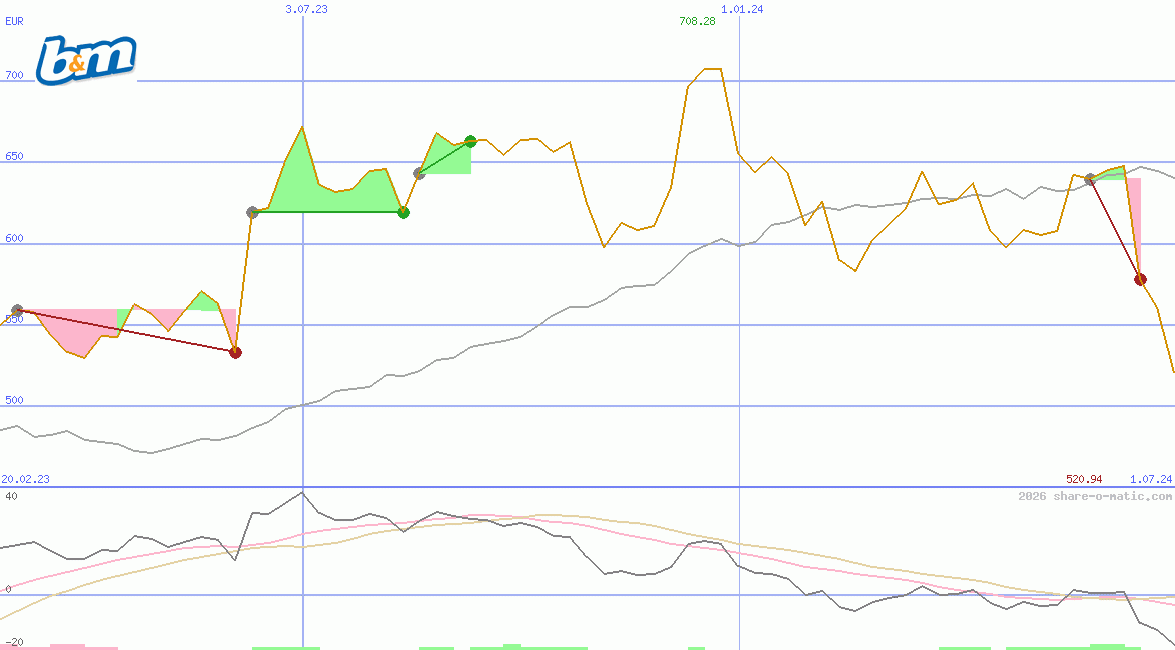Select the gray start marker on far left

pyautogui.click(x=16, y=310)
